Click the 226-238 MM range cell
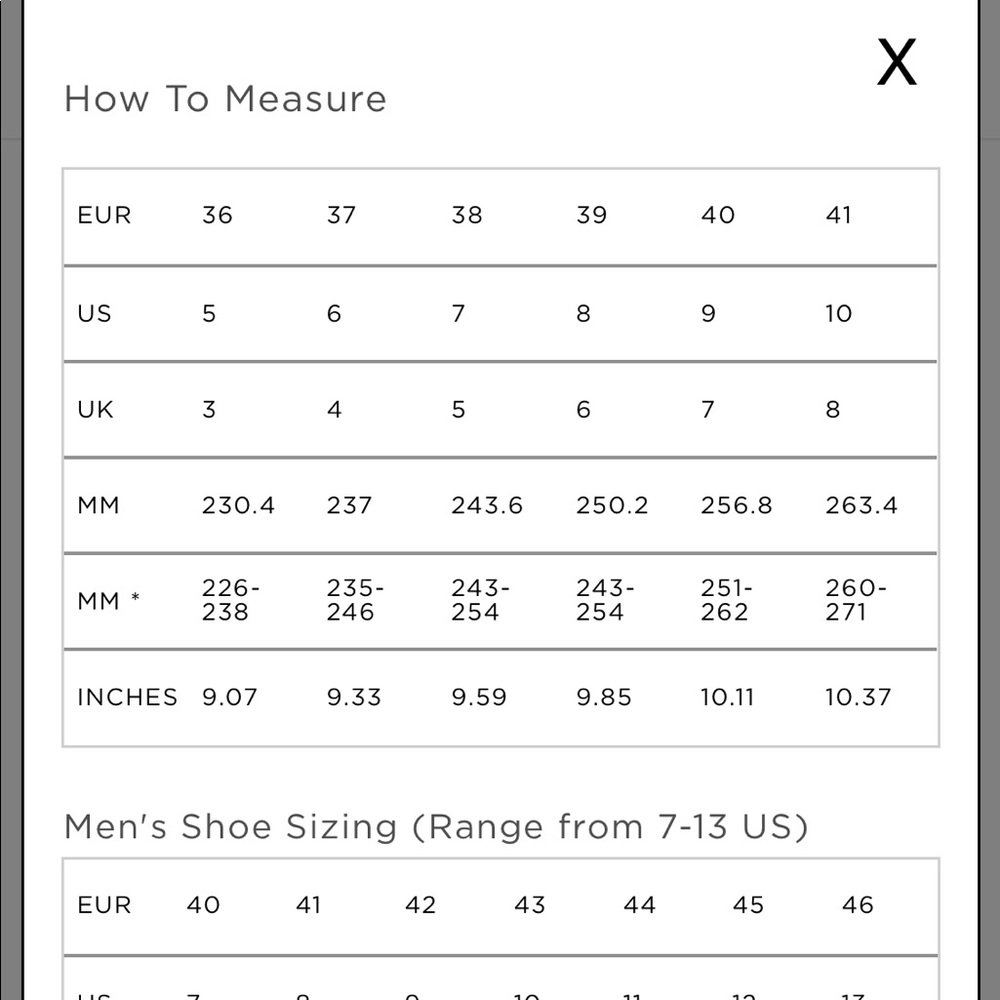 [231, 599]
